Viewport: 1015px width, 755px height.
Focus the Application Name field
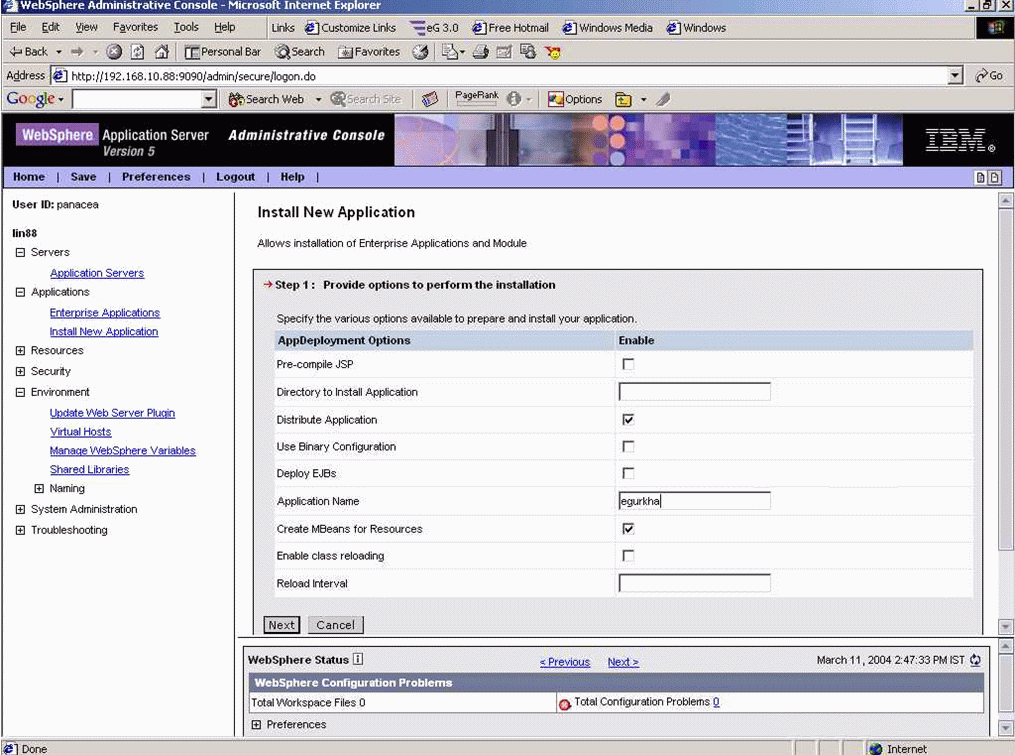coord(695,501)
